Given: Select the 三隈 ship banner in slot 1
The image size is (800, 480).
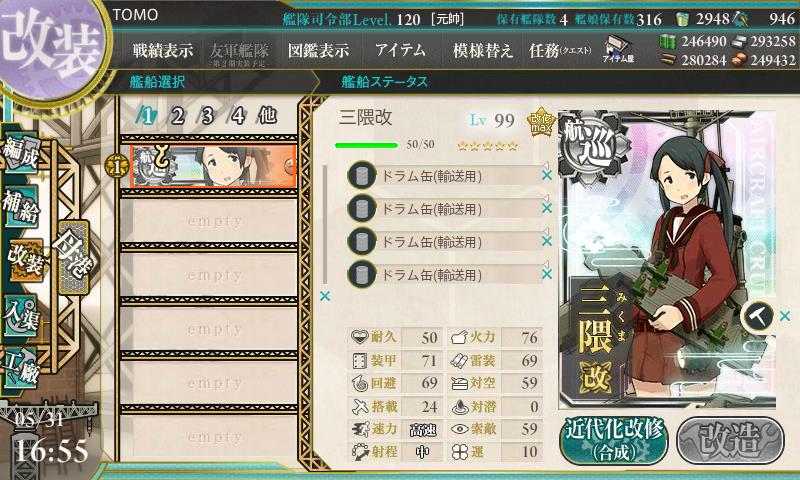Looking at the screenshot, I should coord(213,166).
